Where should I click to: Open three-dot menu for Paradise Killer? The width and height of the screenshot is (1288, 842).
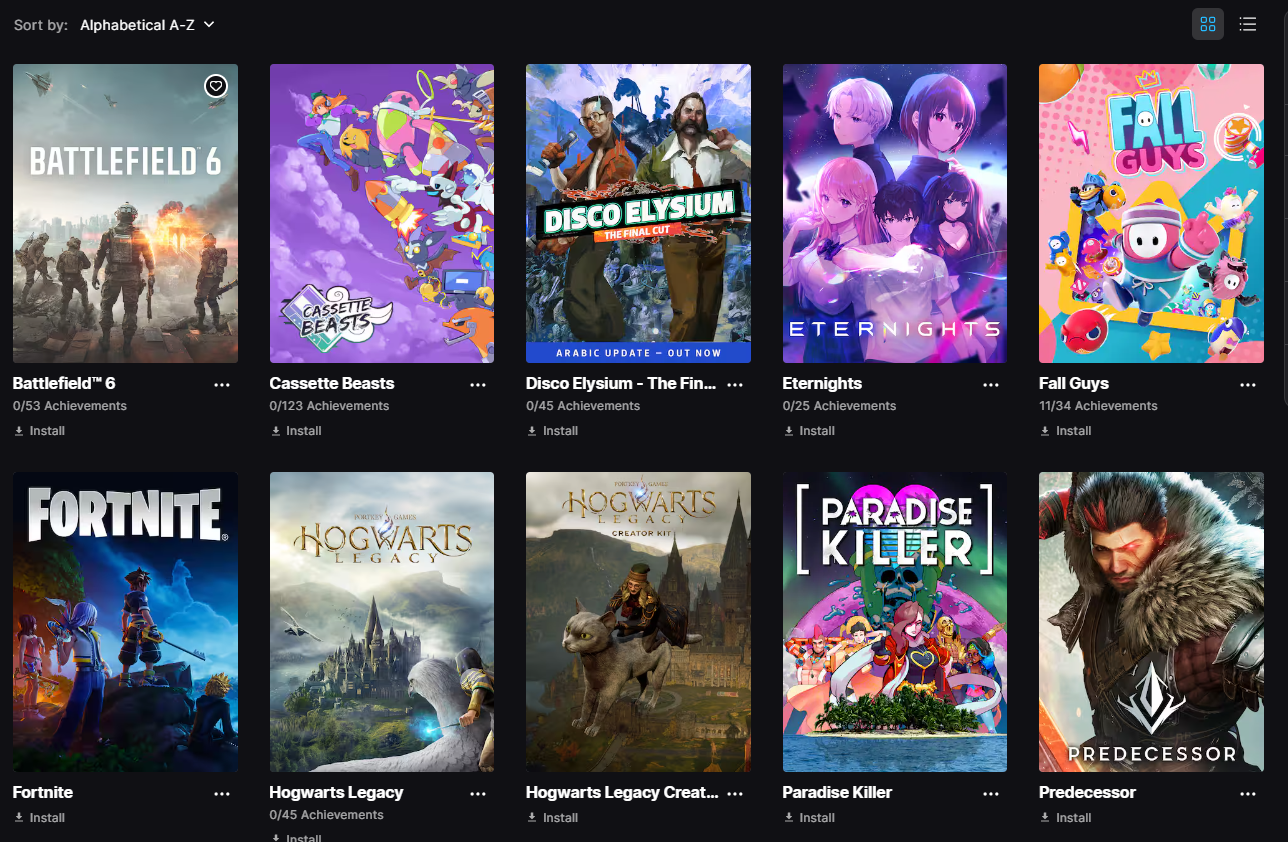tap(991, 793)
